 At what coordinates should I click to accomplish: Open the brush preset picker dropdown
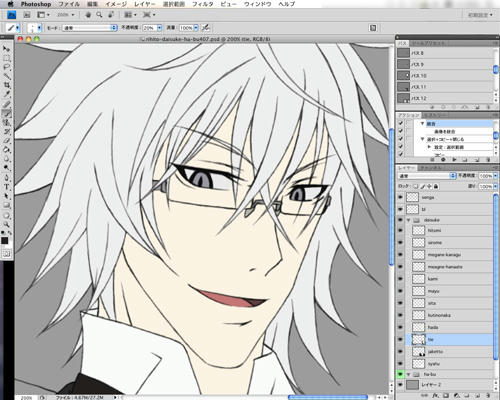pos(39,28)
